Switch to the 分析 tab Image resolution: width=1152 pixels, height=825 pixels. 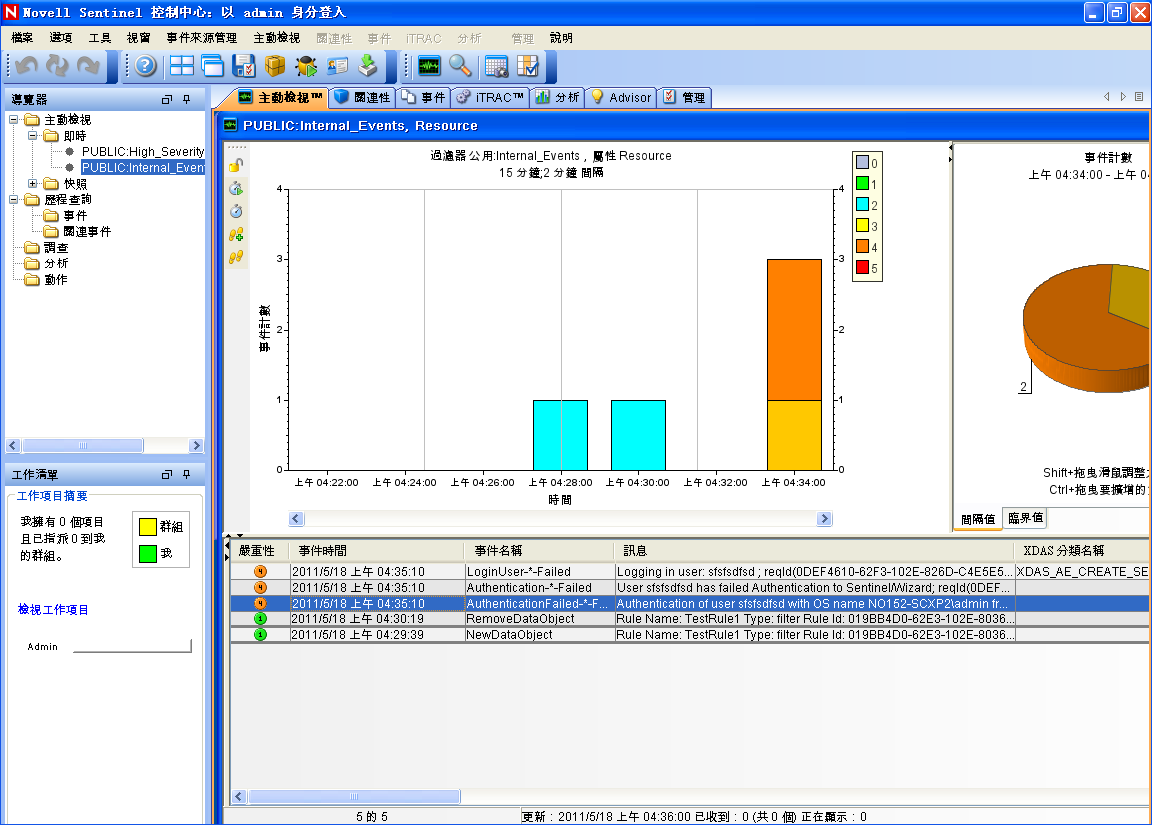[558, 97]
